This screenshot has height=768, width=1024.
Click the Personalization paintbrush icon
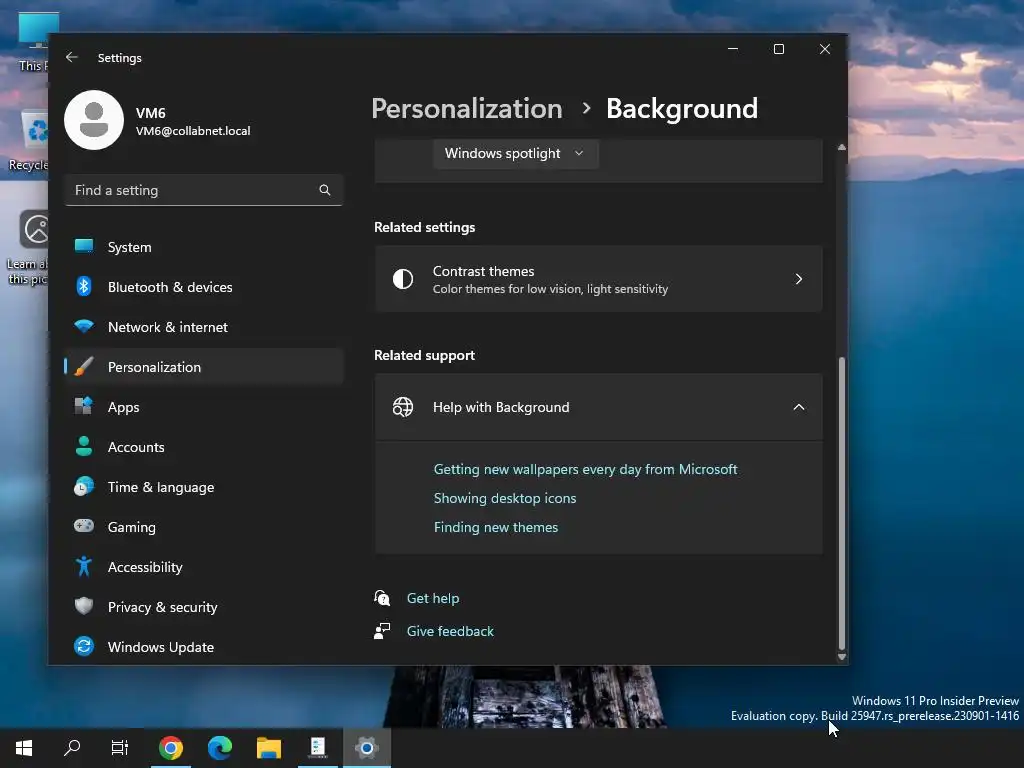tap(84, 366)
